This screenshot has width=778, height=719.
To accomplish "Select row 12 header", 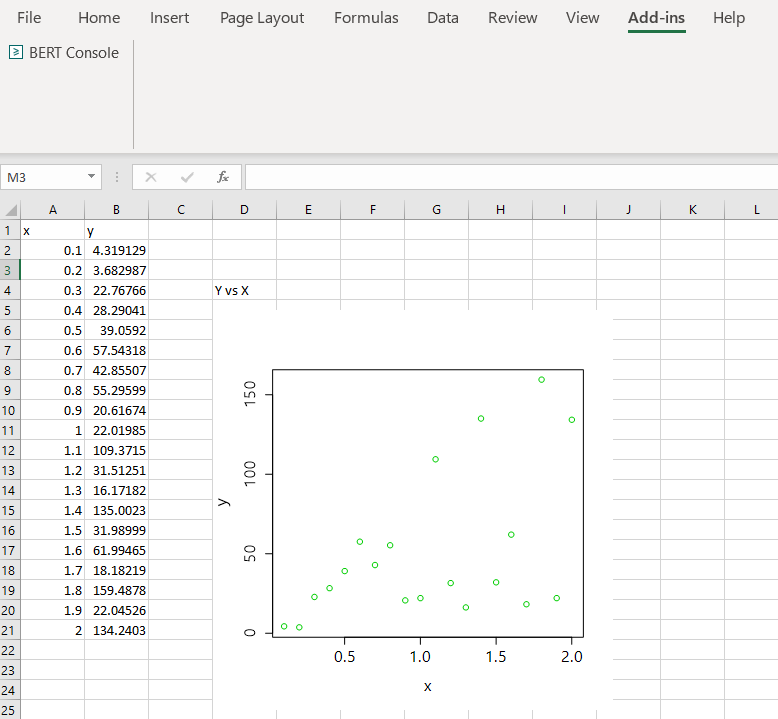I will pyautogui.click(x=10, y=450).
